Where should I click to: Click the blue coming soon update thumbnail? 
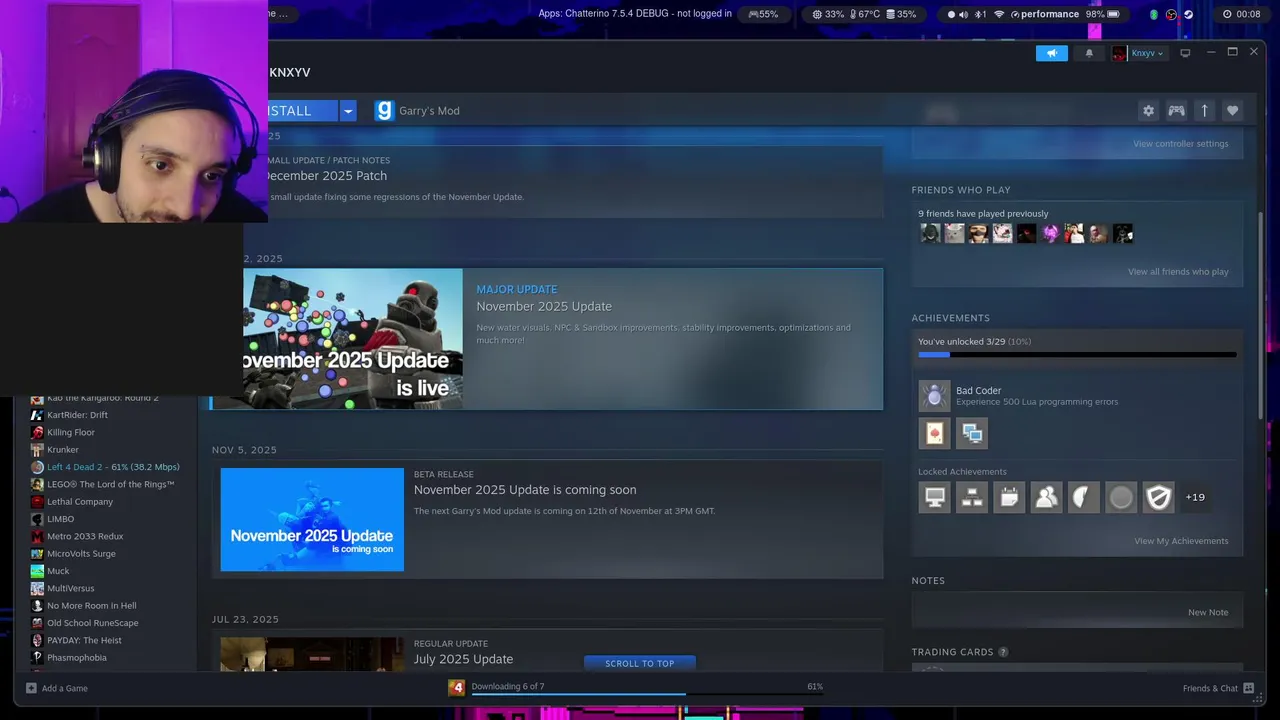[312, 520]
